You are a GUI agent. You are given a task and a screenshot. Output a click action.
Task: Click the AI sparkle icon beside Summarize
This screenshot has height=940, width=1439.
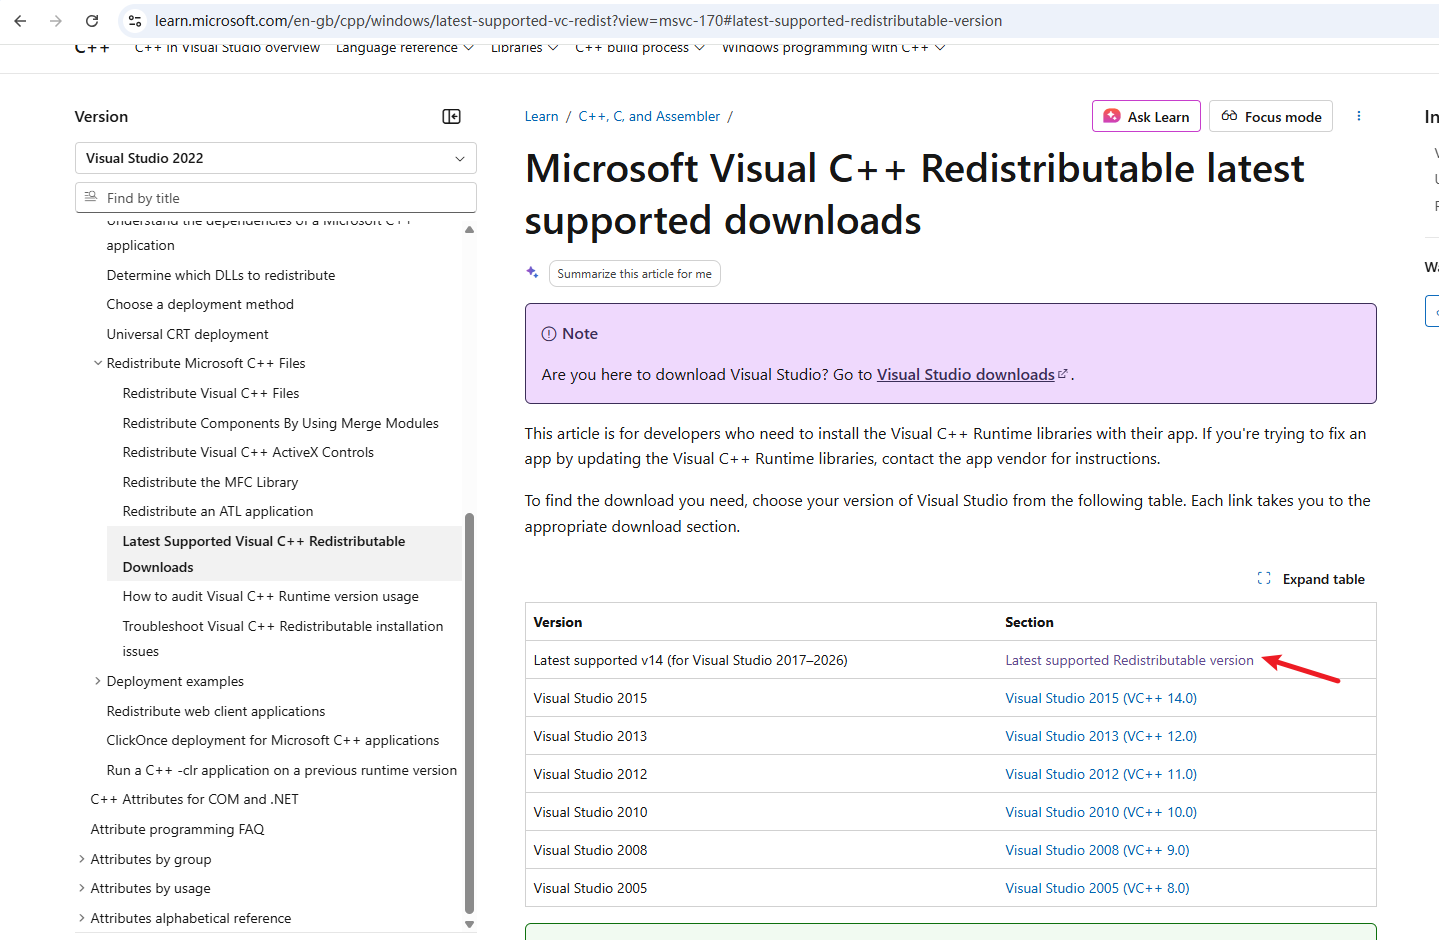pos(533,273)
